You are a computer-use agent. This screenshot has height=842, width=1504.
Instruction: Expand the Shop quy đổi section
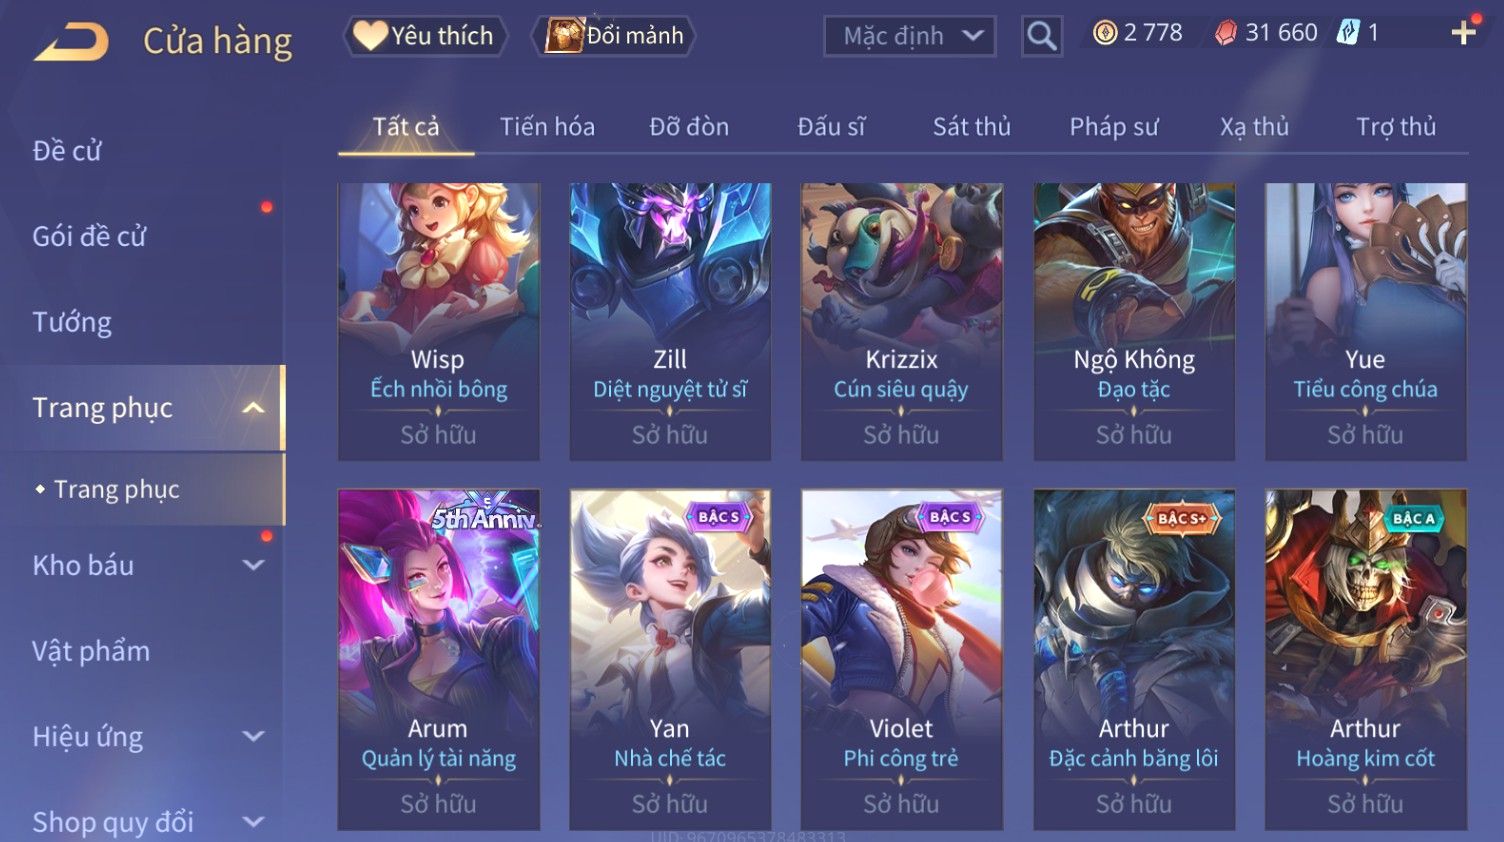[x=254, y=822]
